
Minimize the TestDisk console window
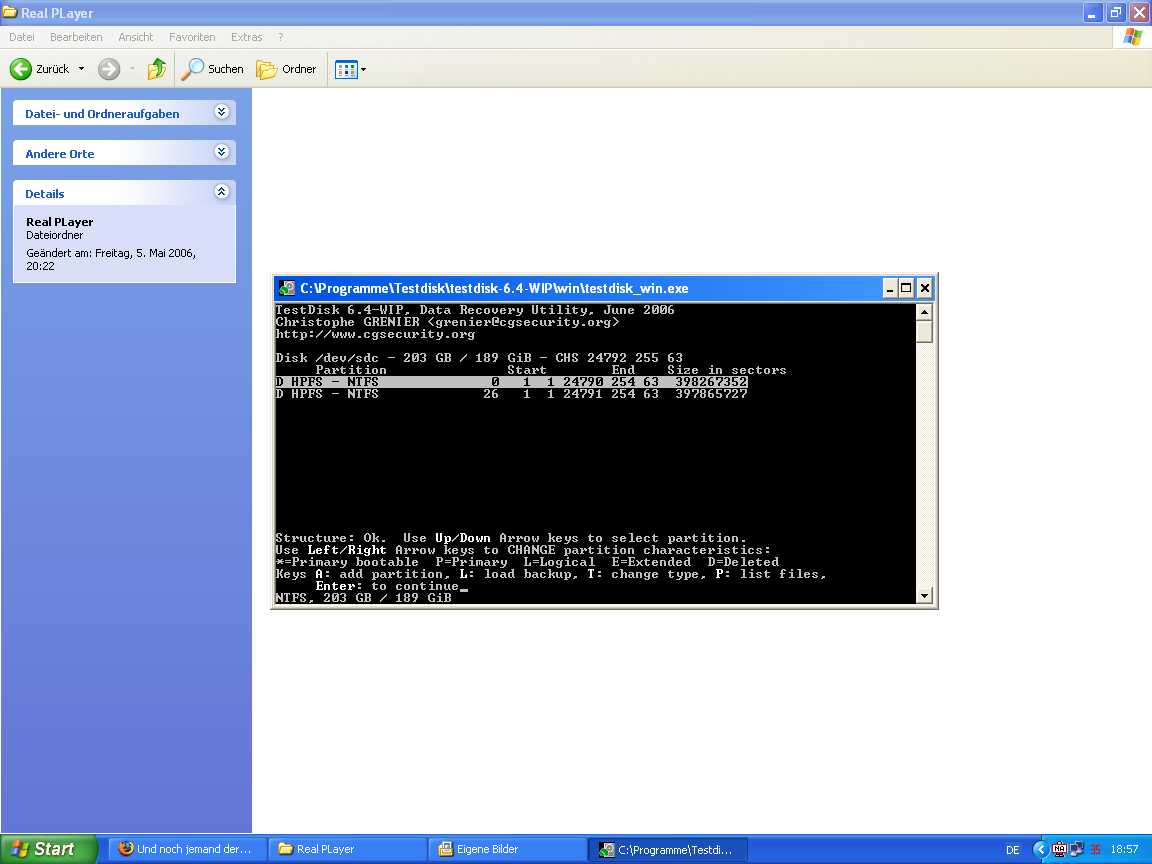point(890,288)
